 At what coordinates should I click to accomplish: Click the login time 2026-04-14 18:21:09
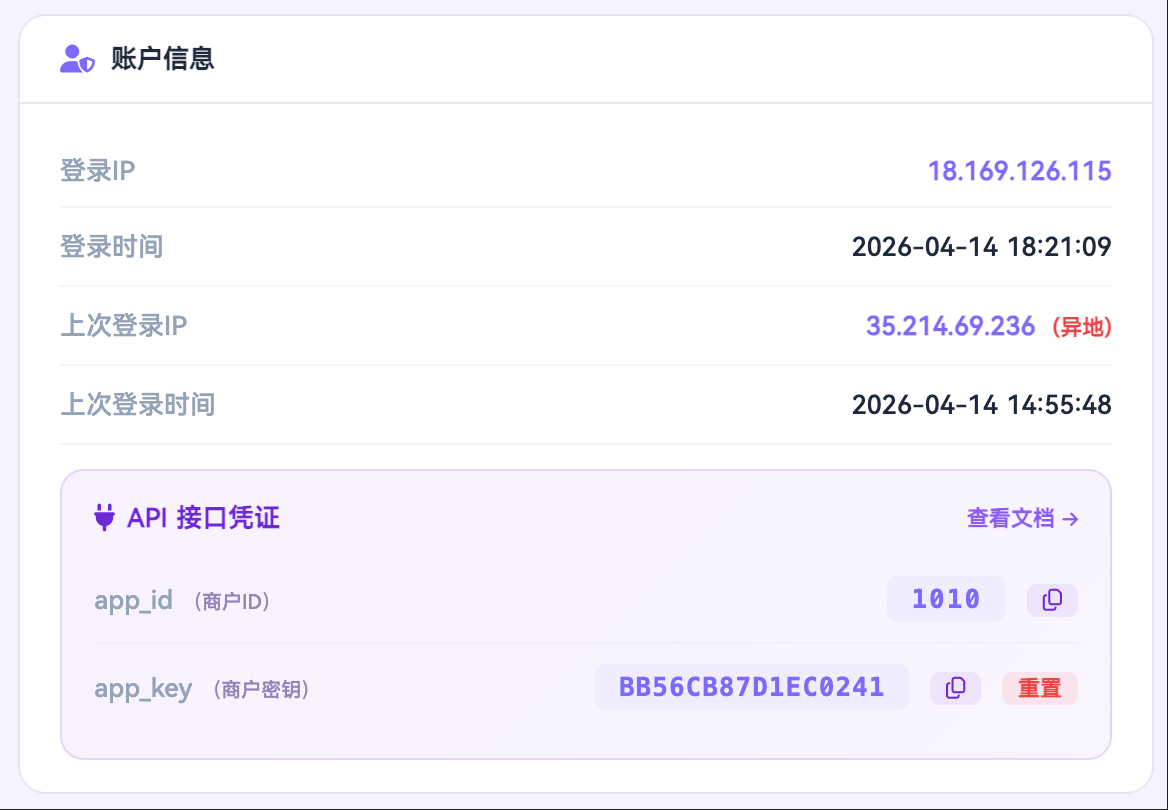(981, 247)
